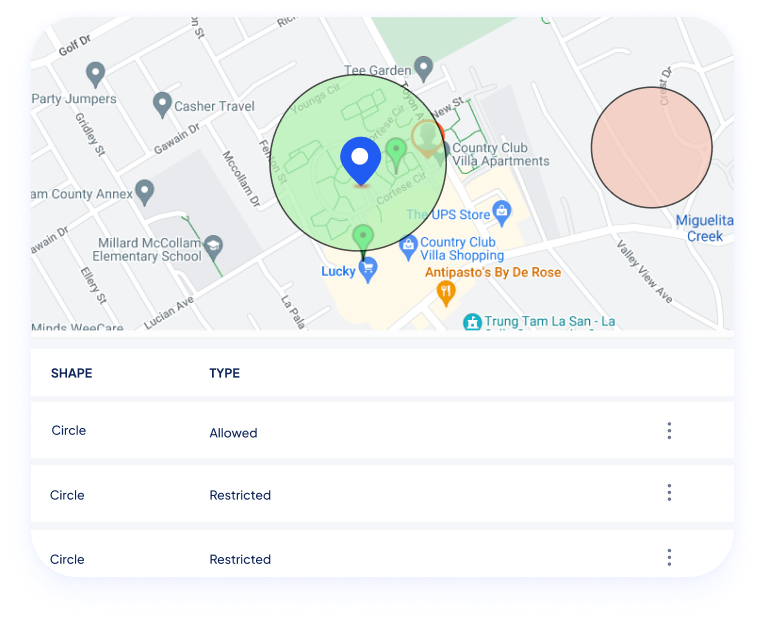Click the TYPE column header

point(224,373)
